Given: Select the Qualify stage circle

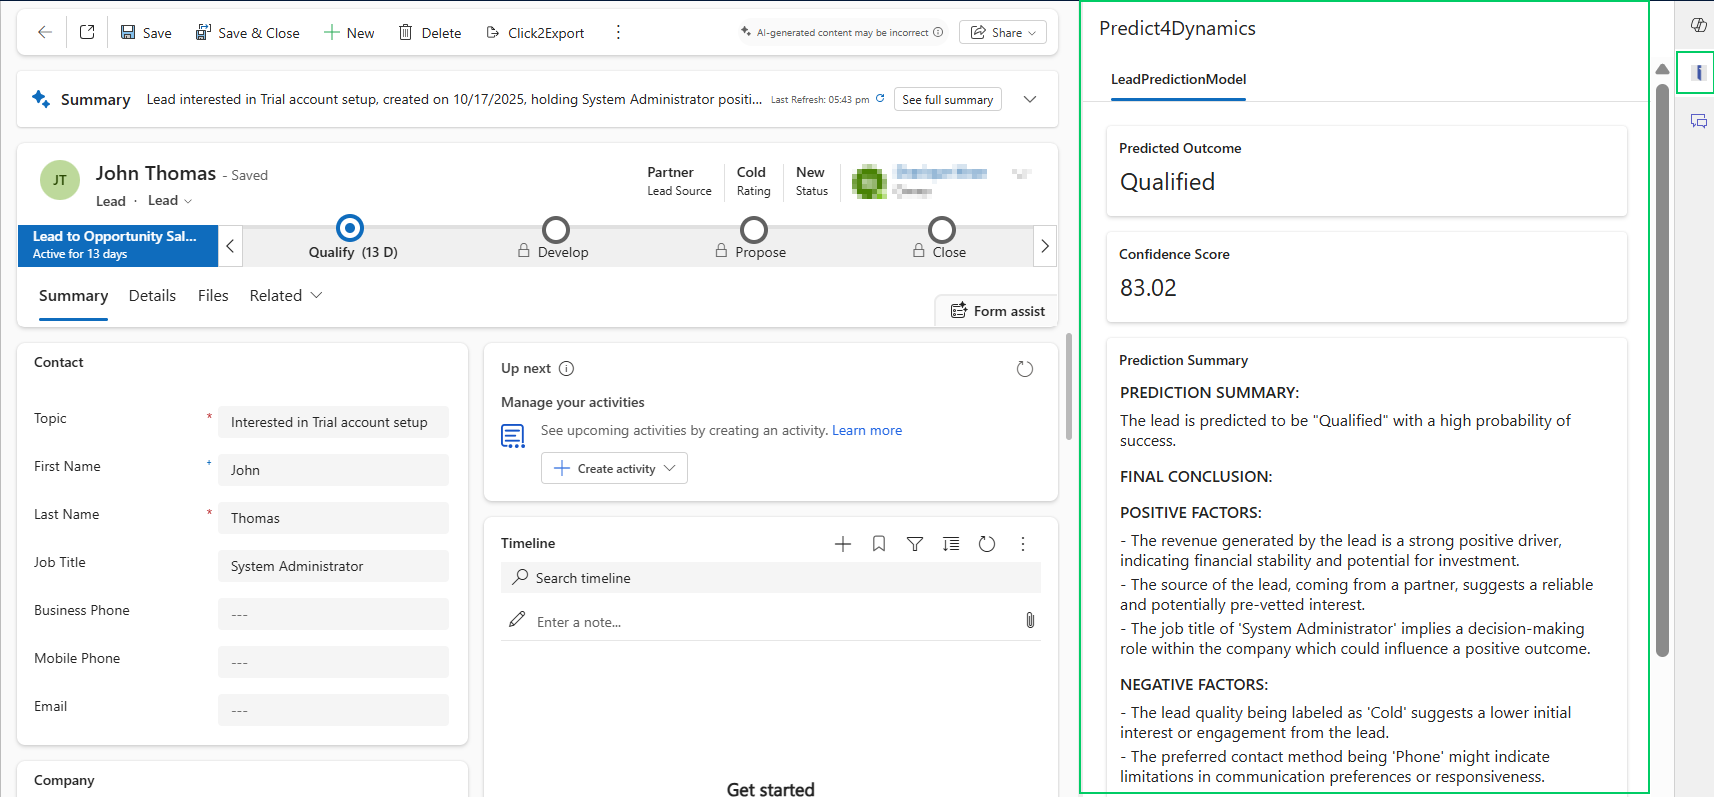Looking at the screenshot, I should click(350, 229).
